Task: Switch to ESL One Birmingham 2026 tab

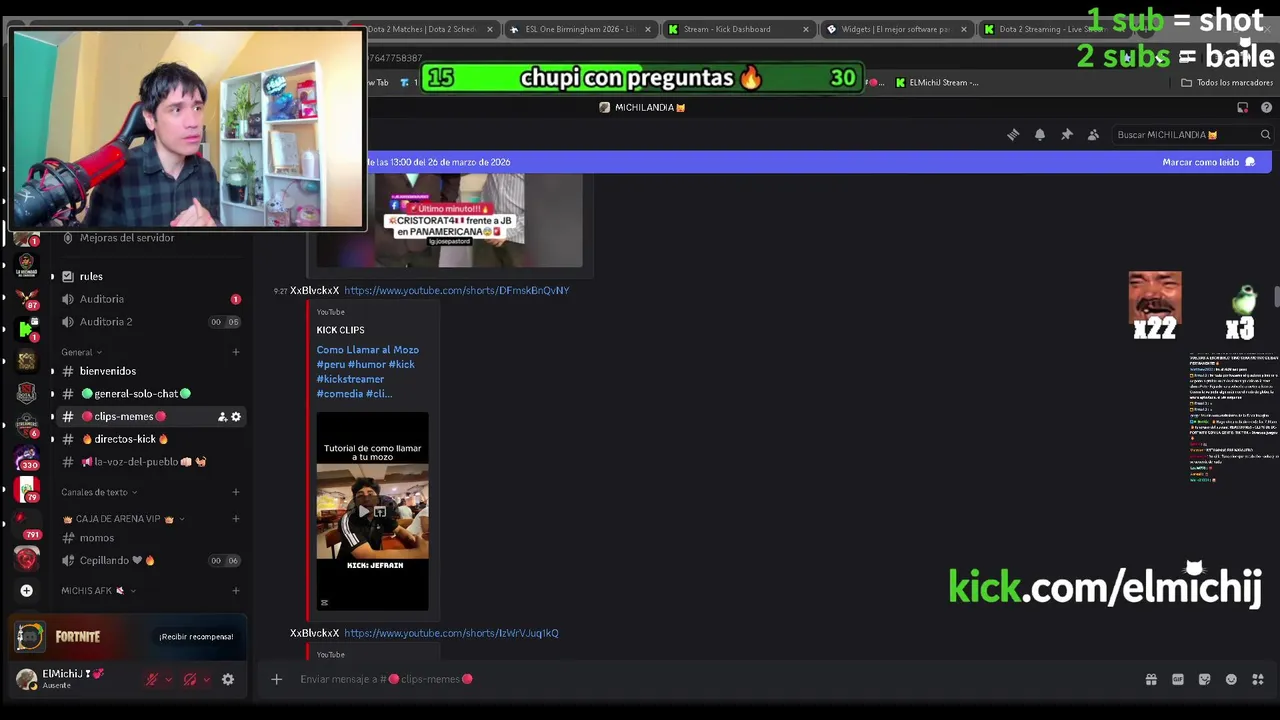Action: click(580, 29)
